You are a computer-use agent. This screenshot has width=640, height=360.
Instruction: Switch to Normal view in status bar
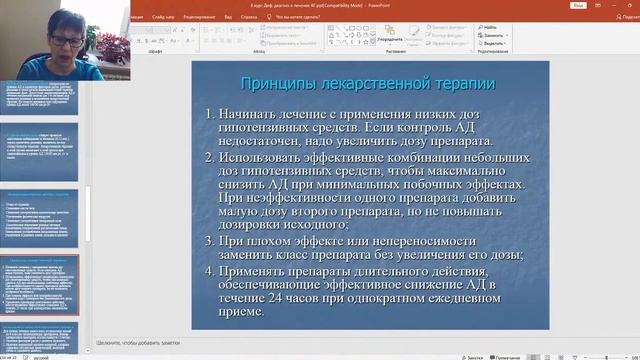533,357
